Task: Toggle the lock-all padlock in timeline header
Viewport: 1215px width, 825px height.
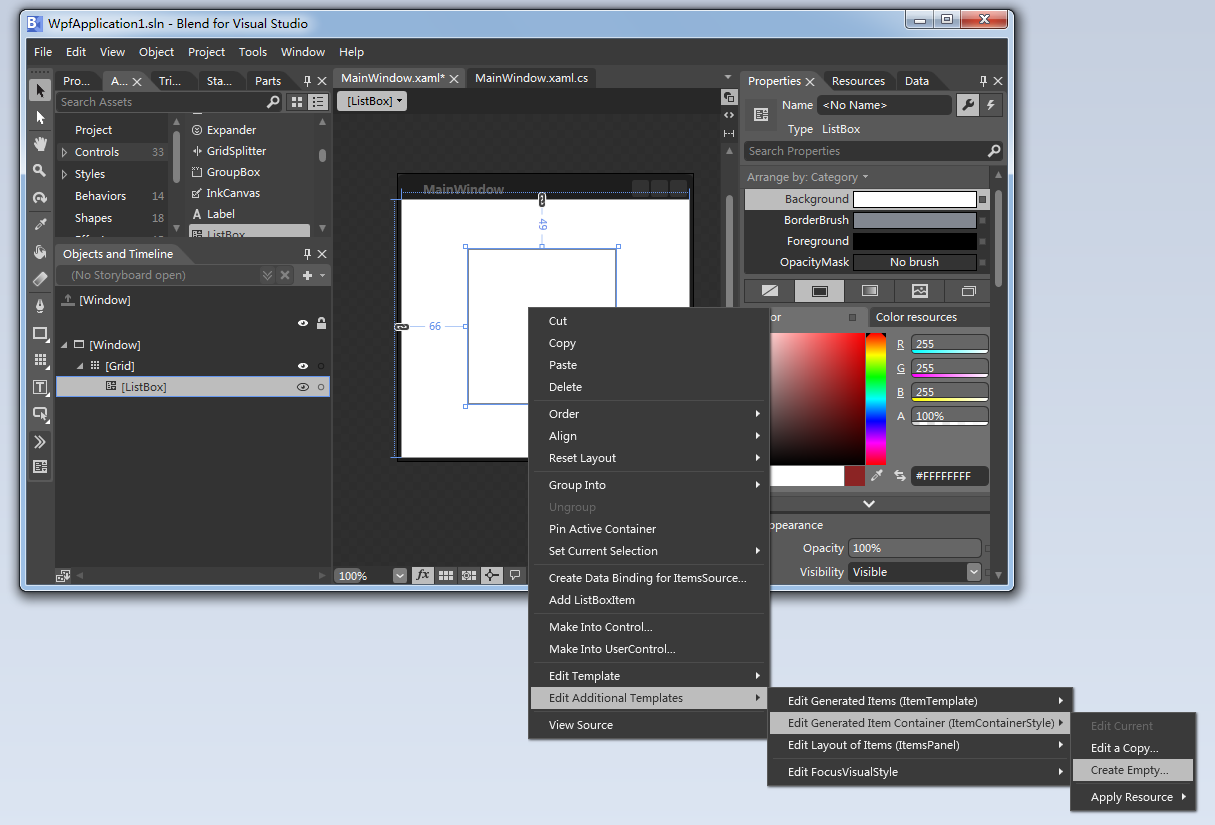Action: pos(321,323)
